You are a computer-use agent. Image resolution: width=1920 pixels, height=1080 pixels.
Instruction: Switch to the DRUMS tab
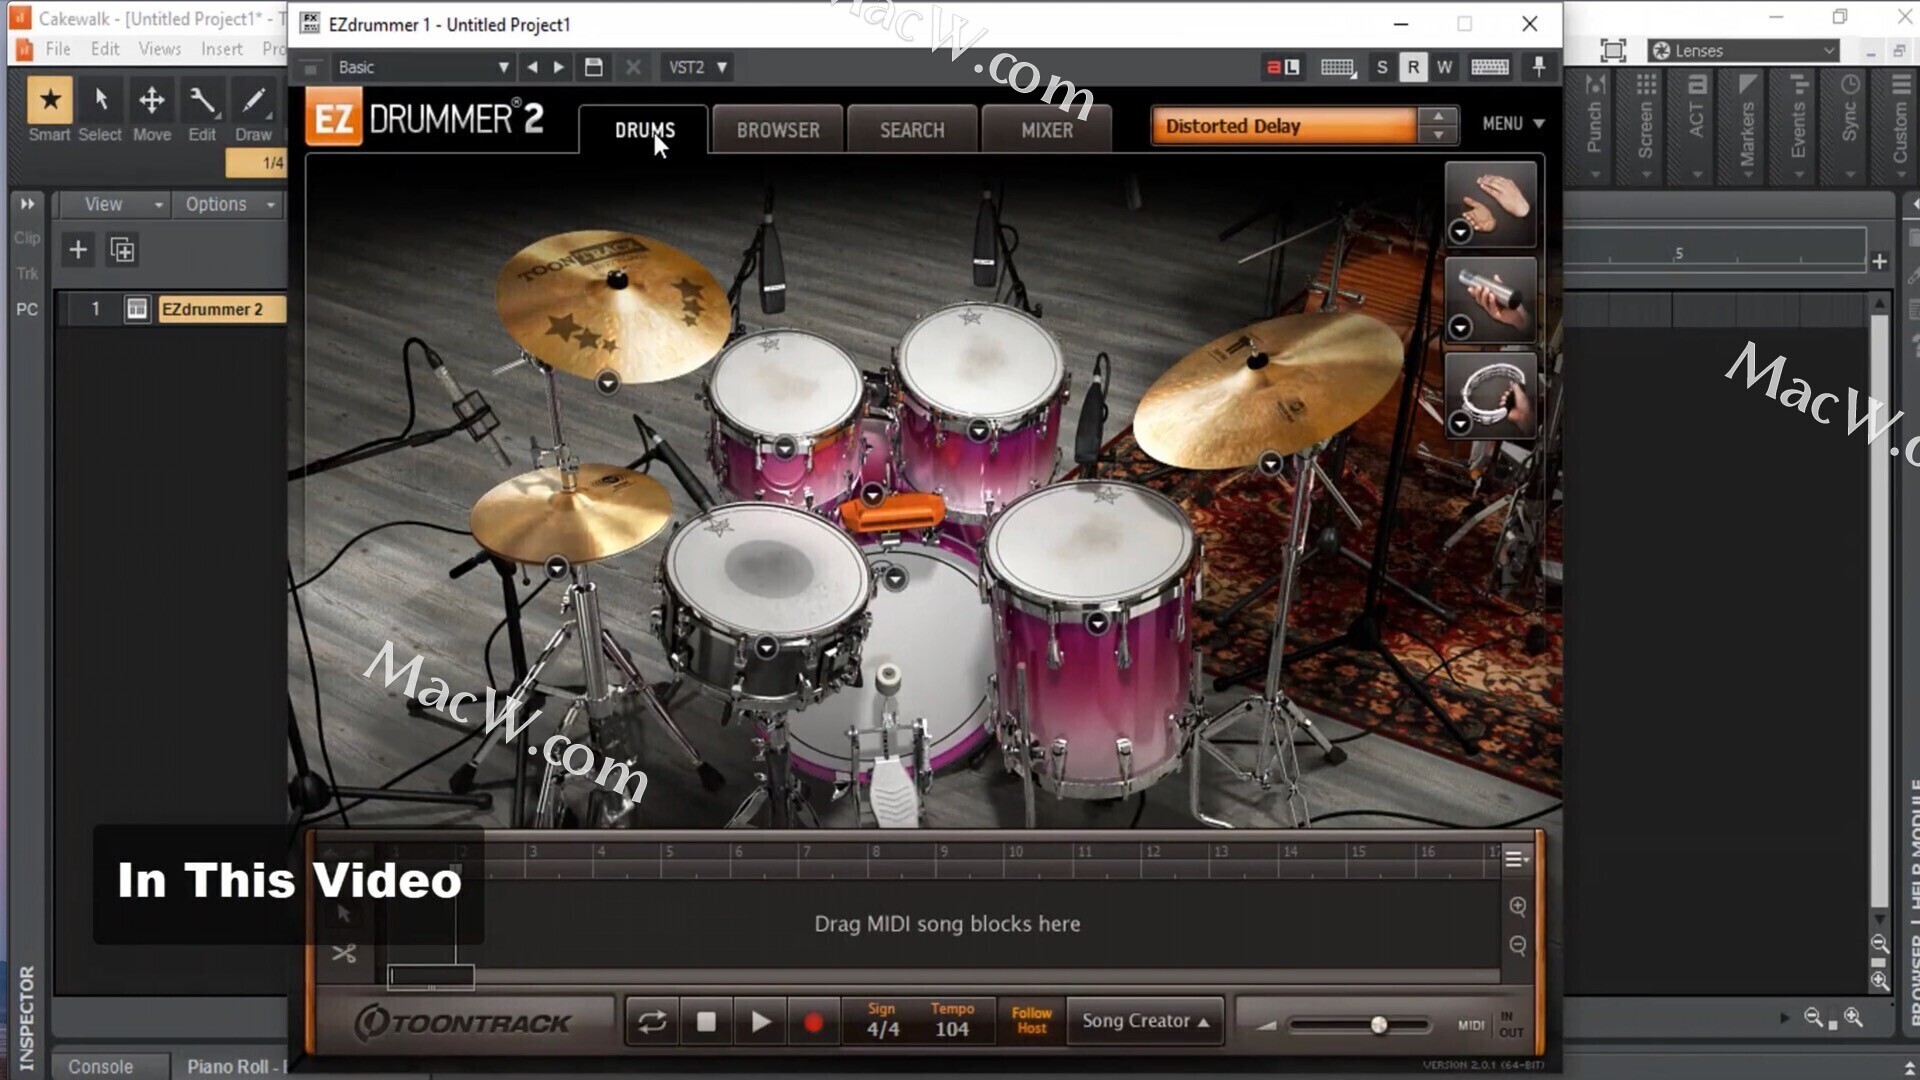click(x=644, y=130)
